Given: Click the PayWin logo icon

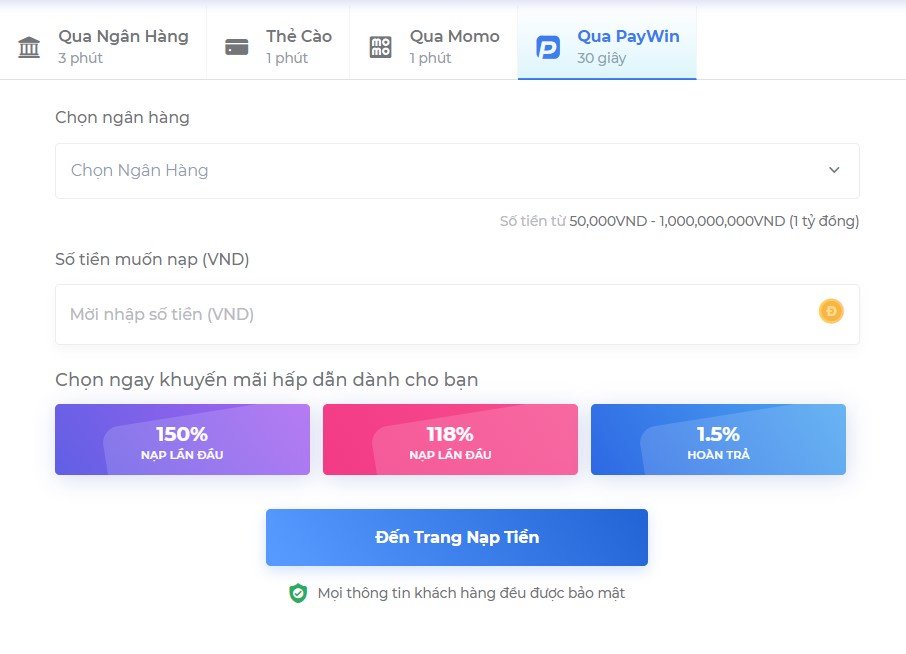Looking at the screenshot, I should 548,47.
